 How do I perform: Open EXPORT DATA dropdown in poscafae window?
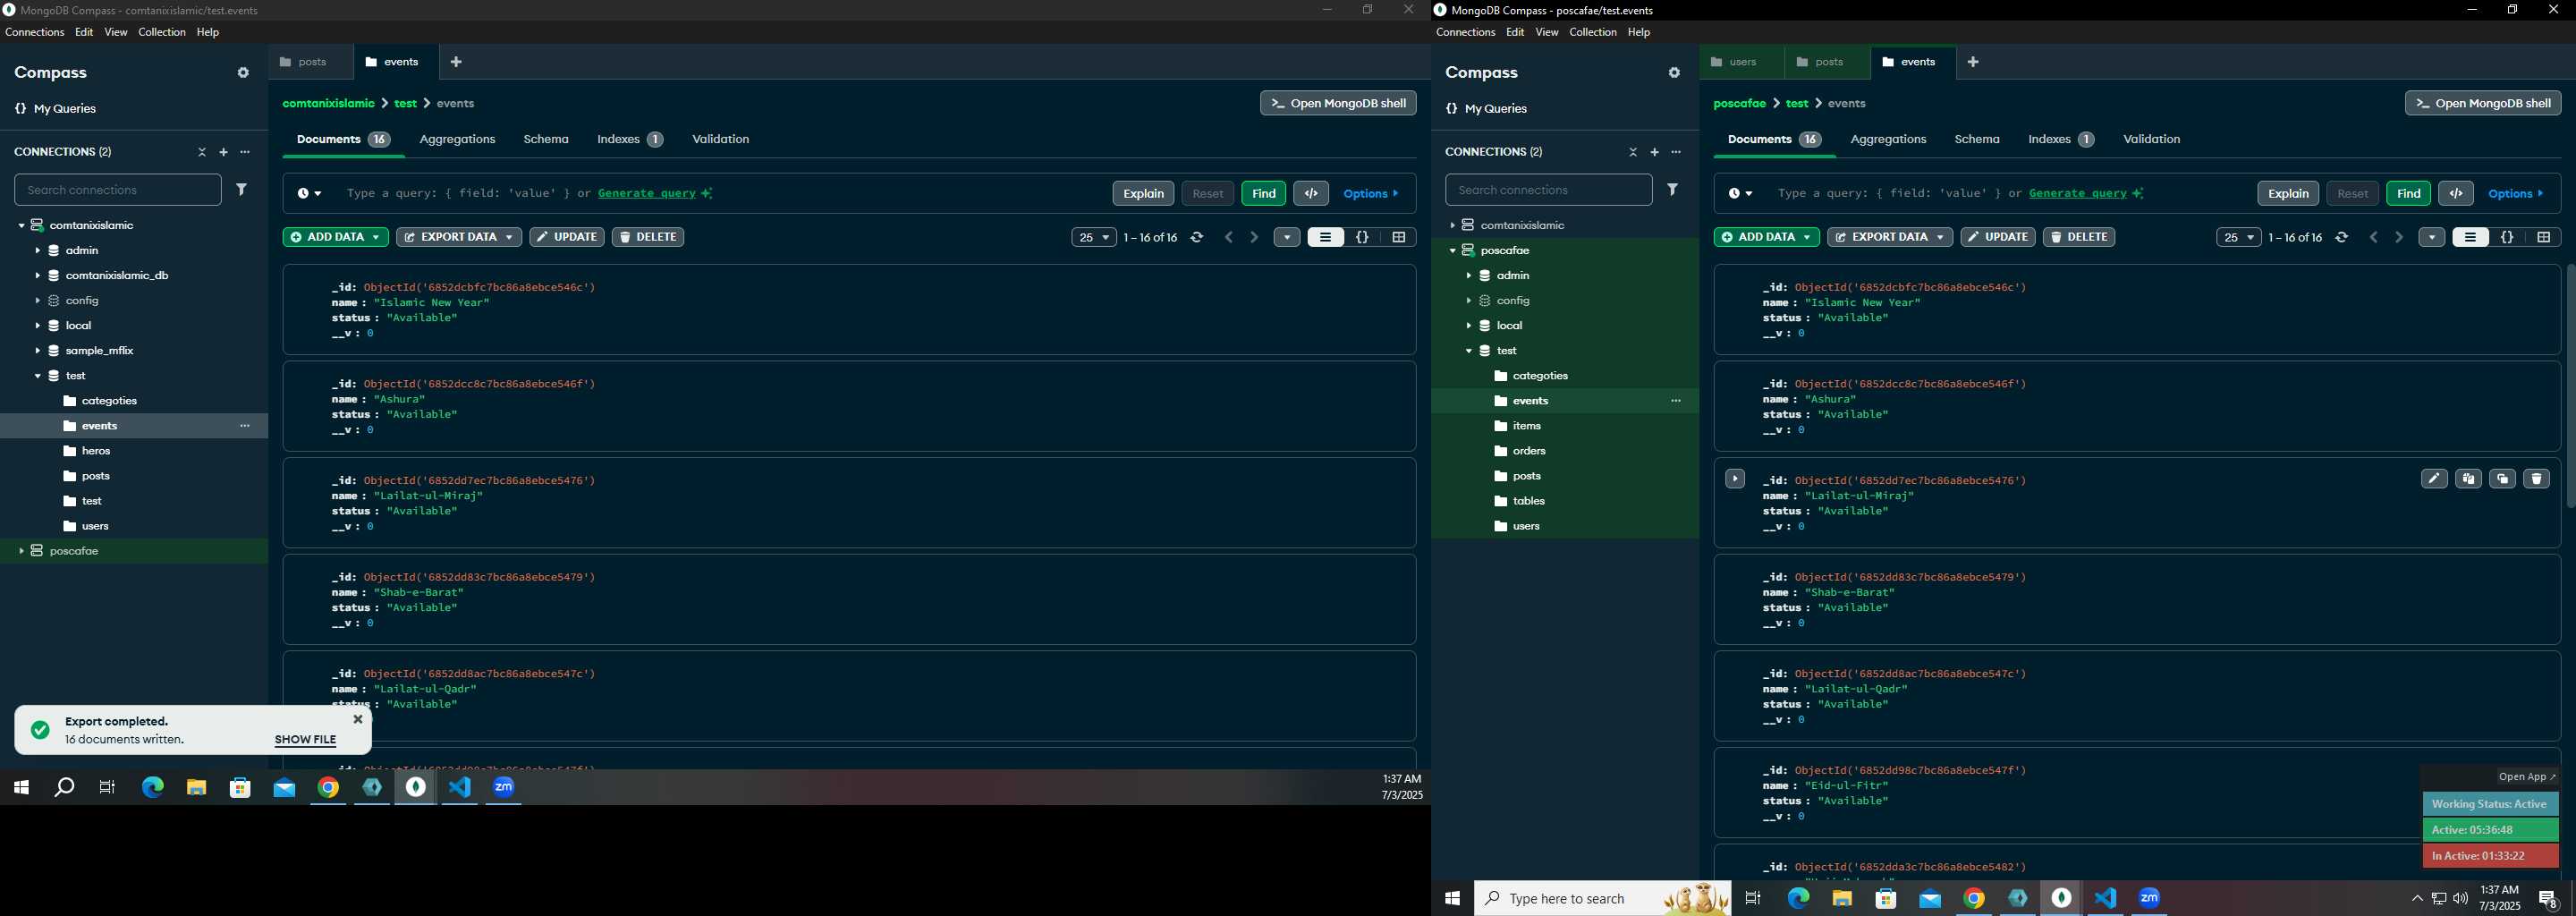point(1889,237)
